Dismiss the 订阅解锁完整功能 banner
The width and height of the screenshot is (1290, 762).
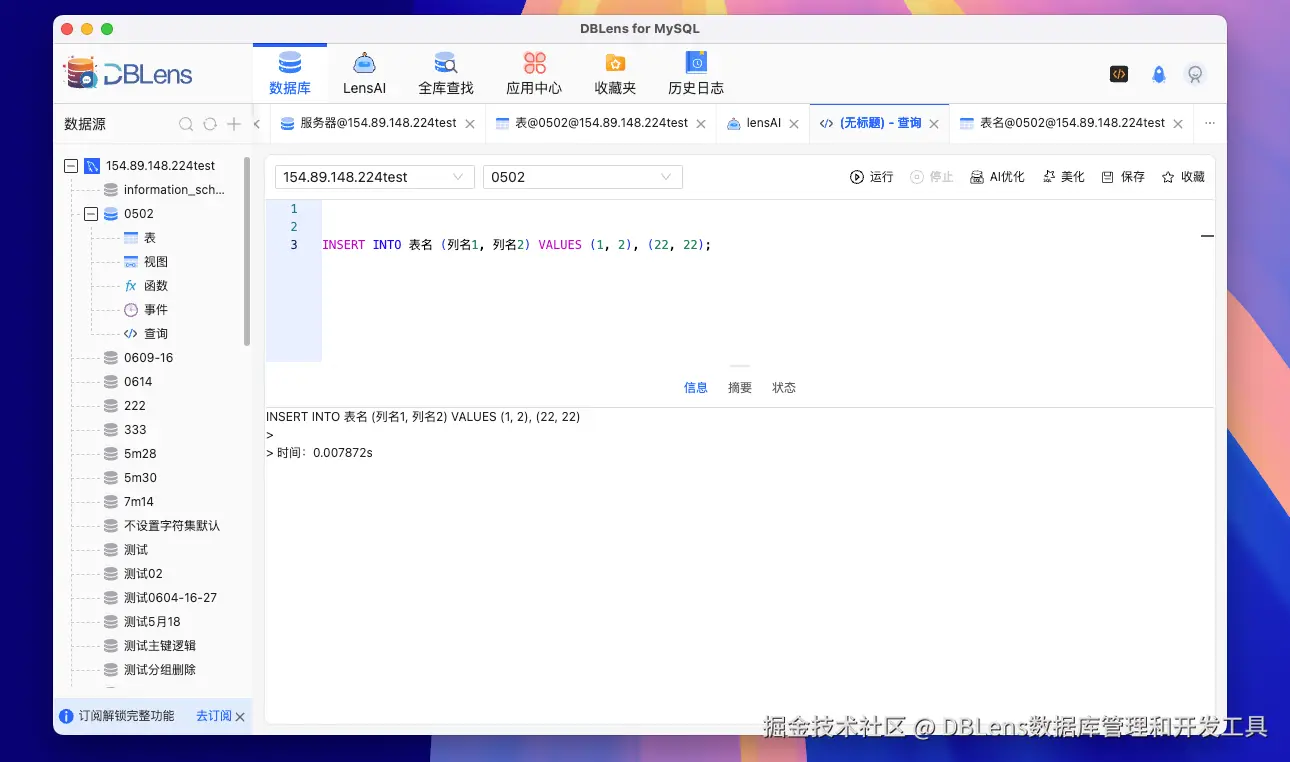coord(240,717)
